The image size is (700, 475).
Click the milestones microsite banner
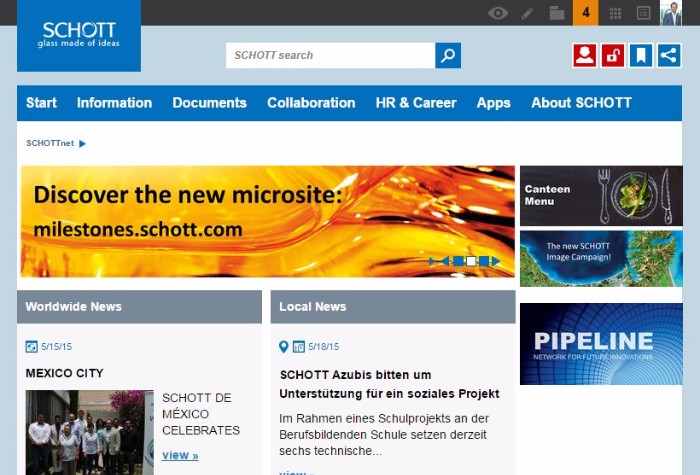coord(267,221)
